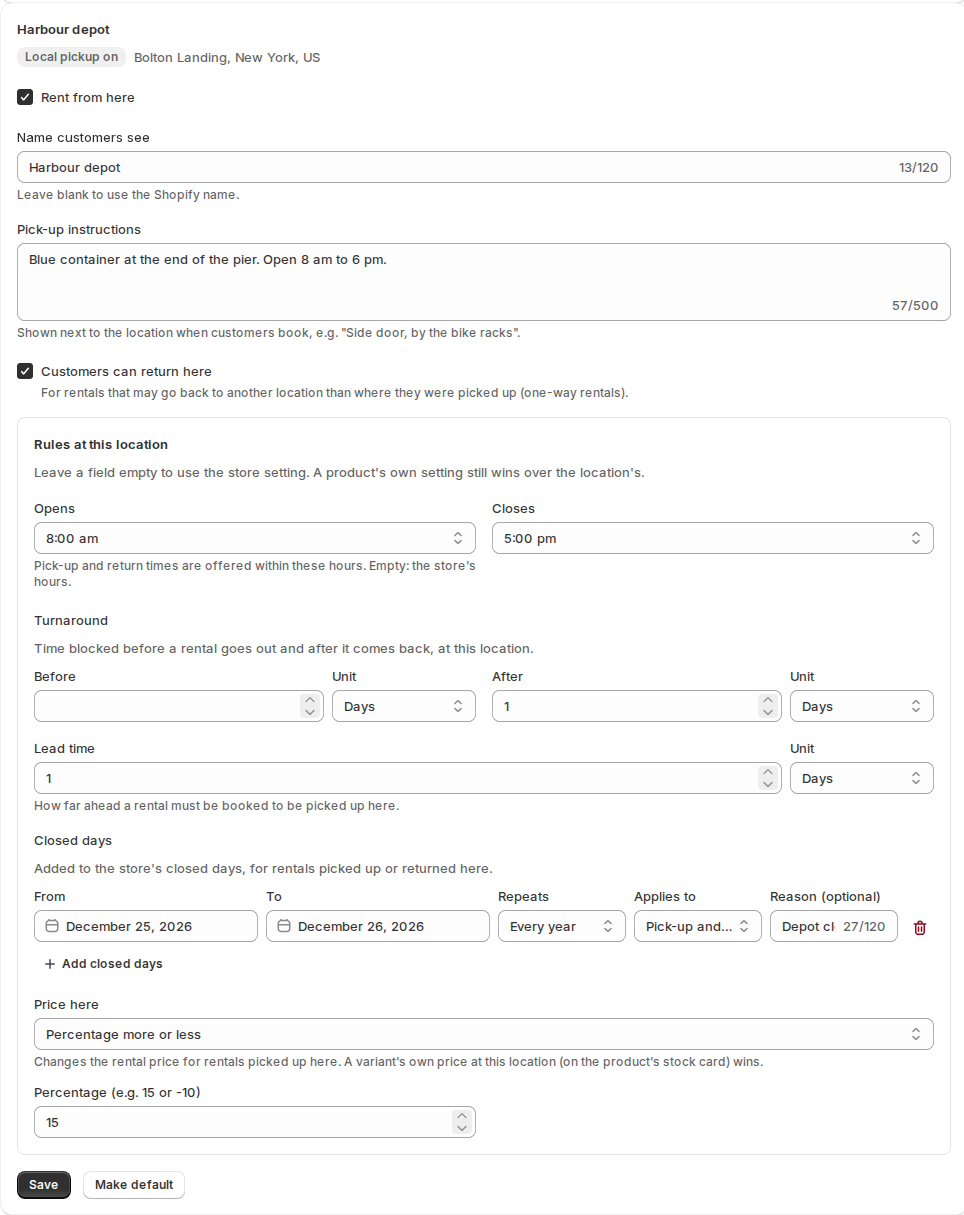Uncheck the Rent from here checkbox
Image resolution: width=964 pixels, height=1215 pixels.
pyautogui.click(x=25, y=97)
